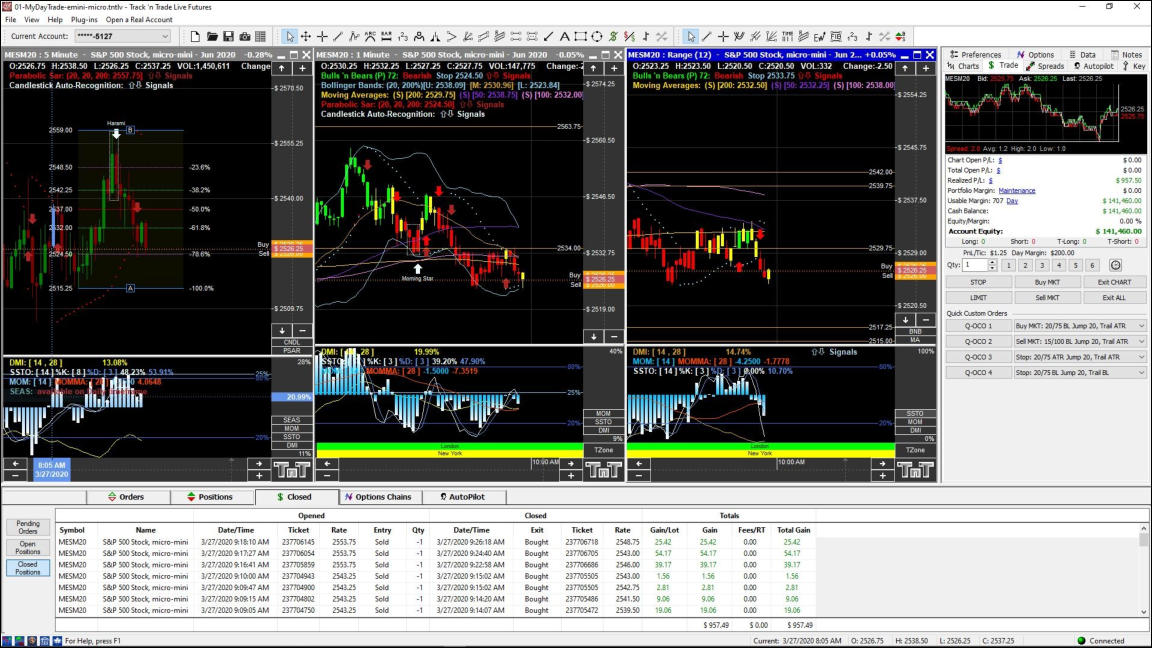
Task: Select Closed Positions in the side panel
Action: click(28, 567)
